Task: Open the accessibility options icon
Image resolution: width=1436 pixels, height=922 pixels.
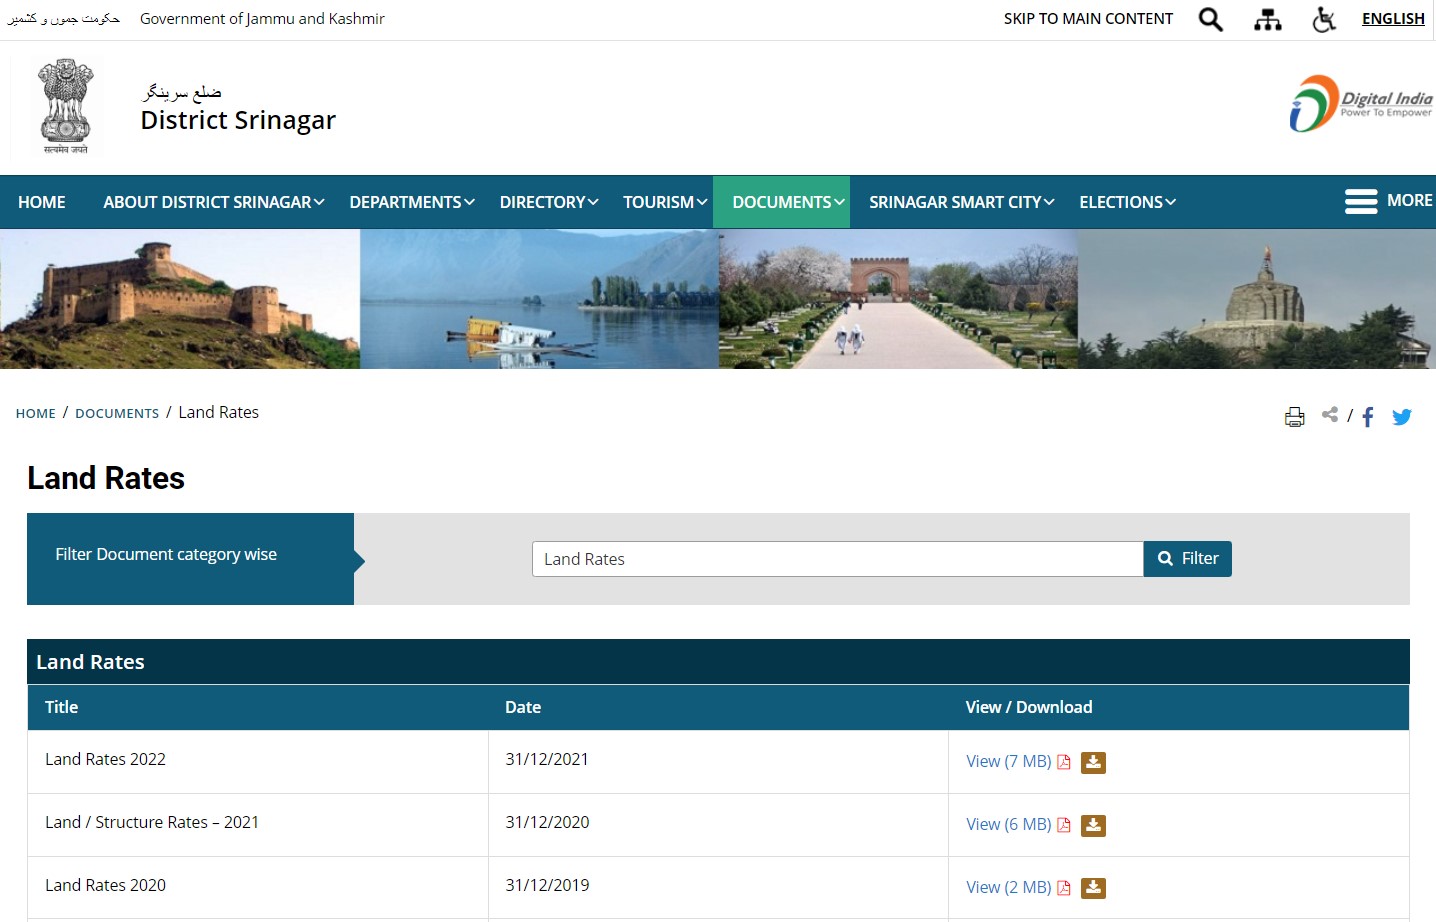Action: [1323, 18]
